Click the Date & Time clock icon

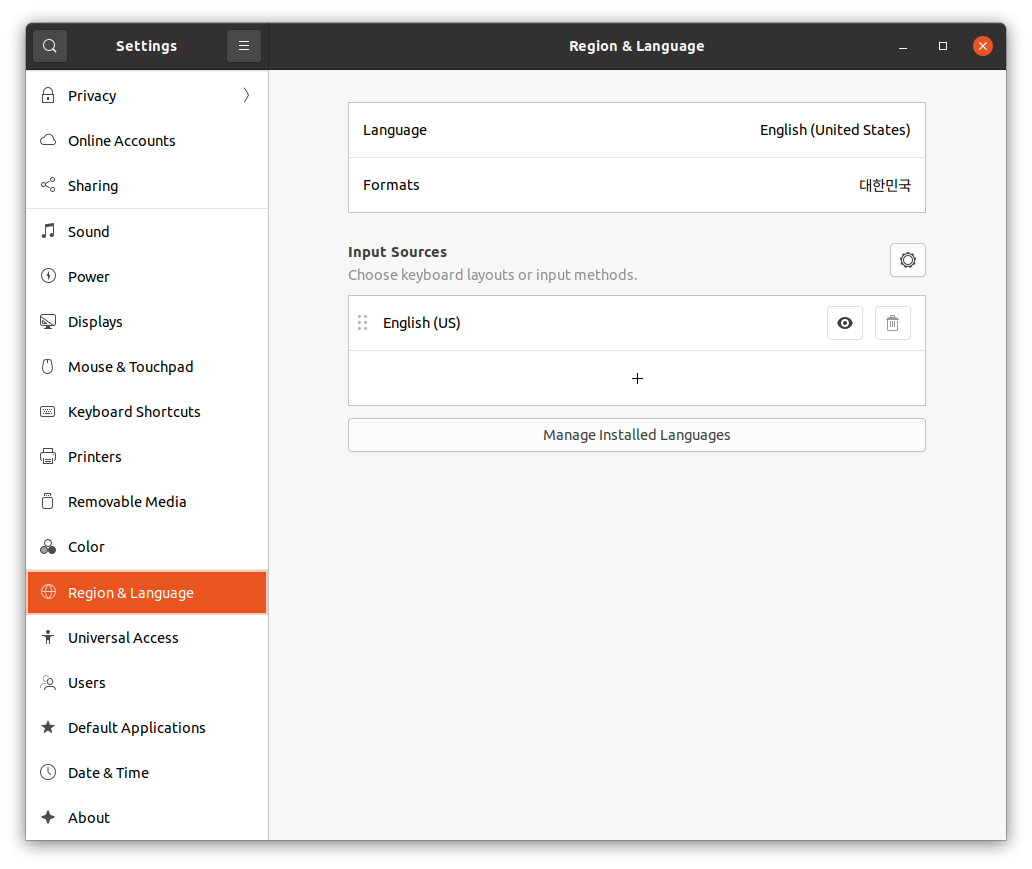(48, 773)
